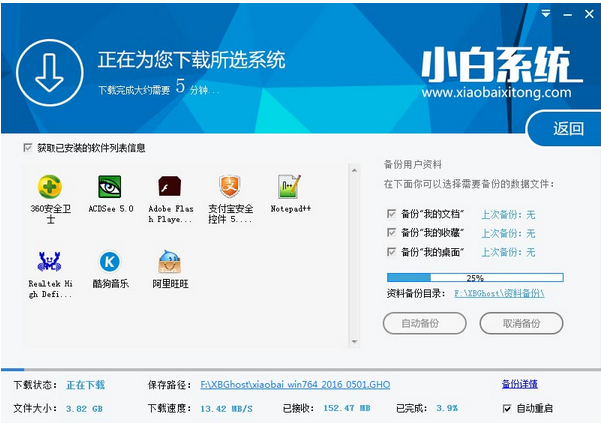Click the Notepad++ icon
Screen dimensions: 601x426
click(290, 187)
